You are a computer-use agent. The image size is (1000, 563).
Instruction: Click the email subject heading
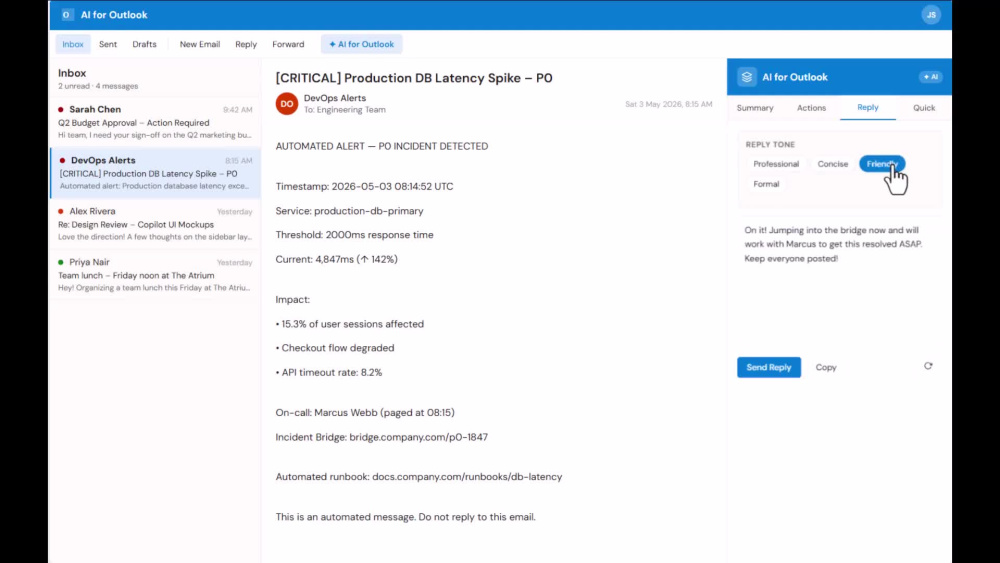point(414,78)
